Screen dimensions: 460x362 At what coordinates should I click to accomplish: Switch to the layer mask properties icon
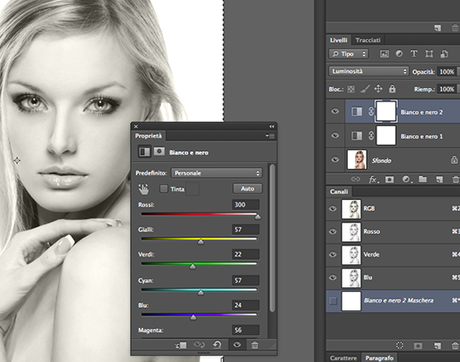[x=159, y=152]
